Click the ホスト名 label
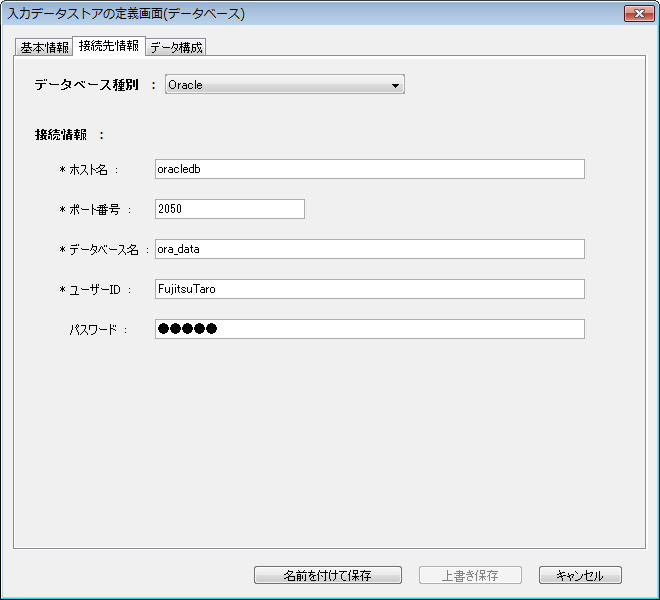The width and height of the screenshot is (660, 600). click(88, 170)
